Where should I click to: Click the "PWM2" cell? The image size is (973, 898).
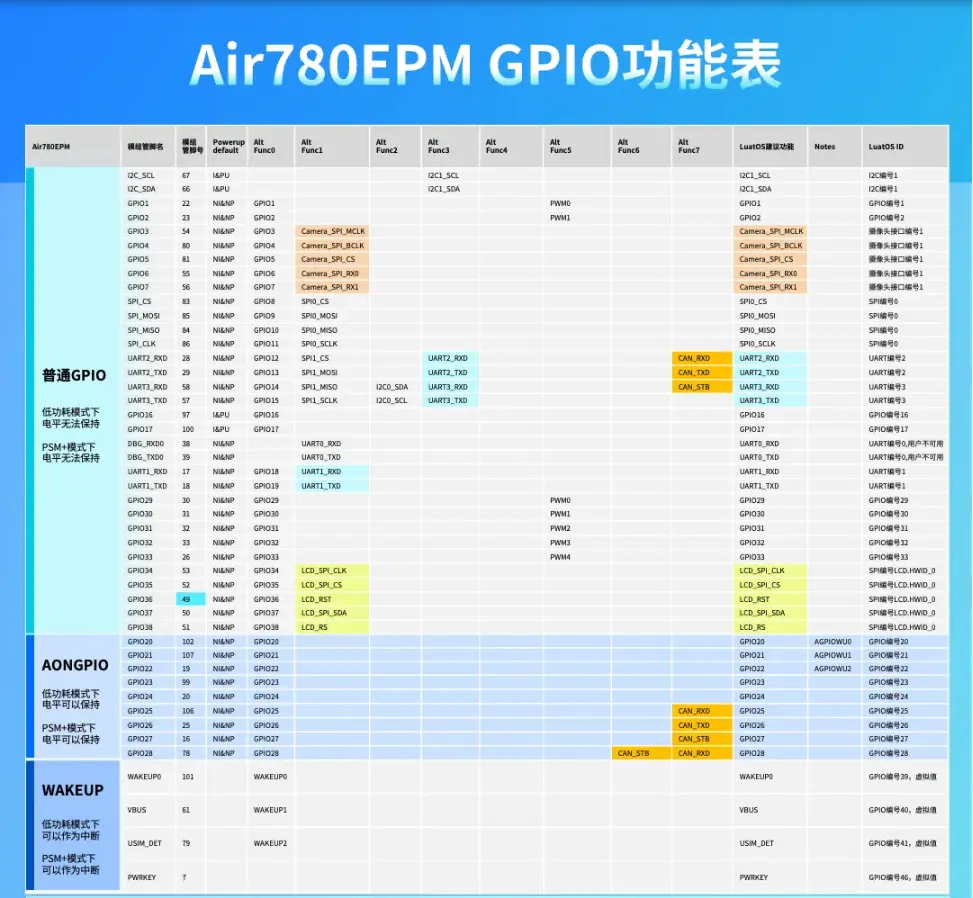tap(560, 529)
